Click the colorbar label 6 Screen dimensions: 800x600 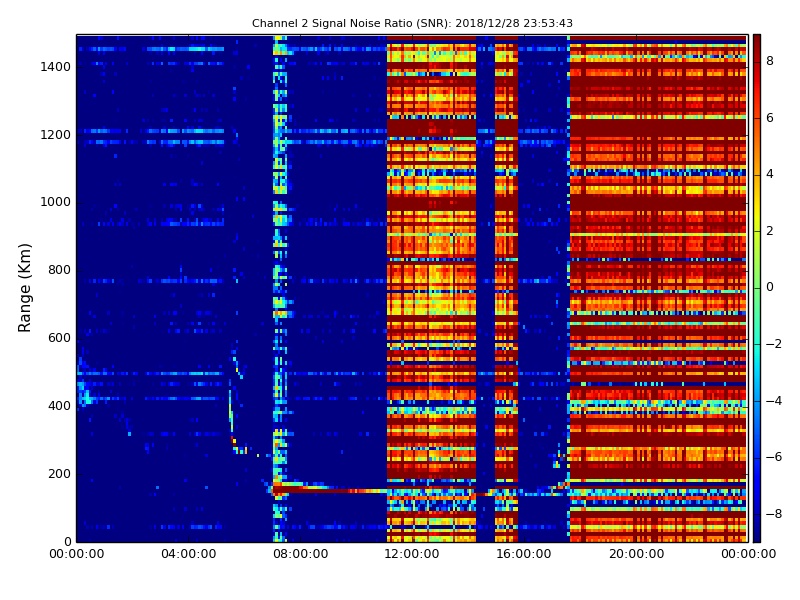click(x=770, y=118)
